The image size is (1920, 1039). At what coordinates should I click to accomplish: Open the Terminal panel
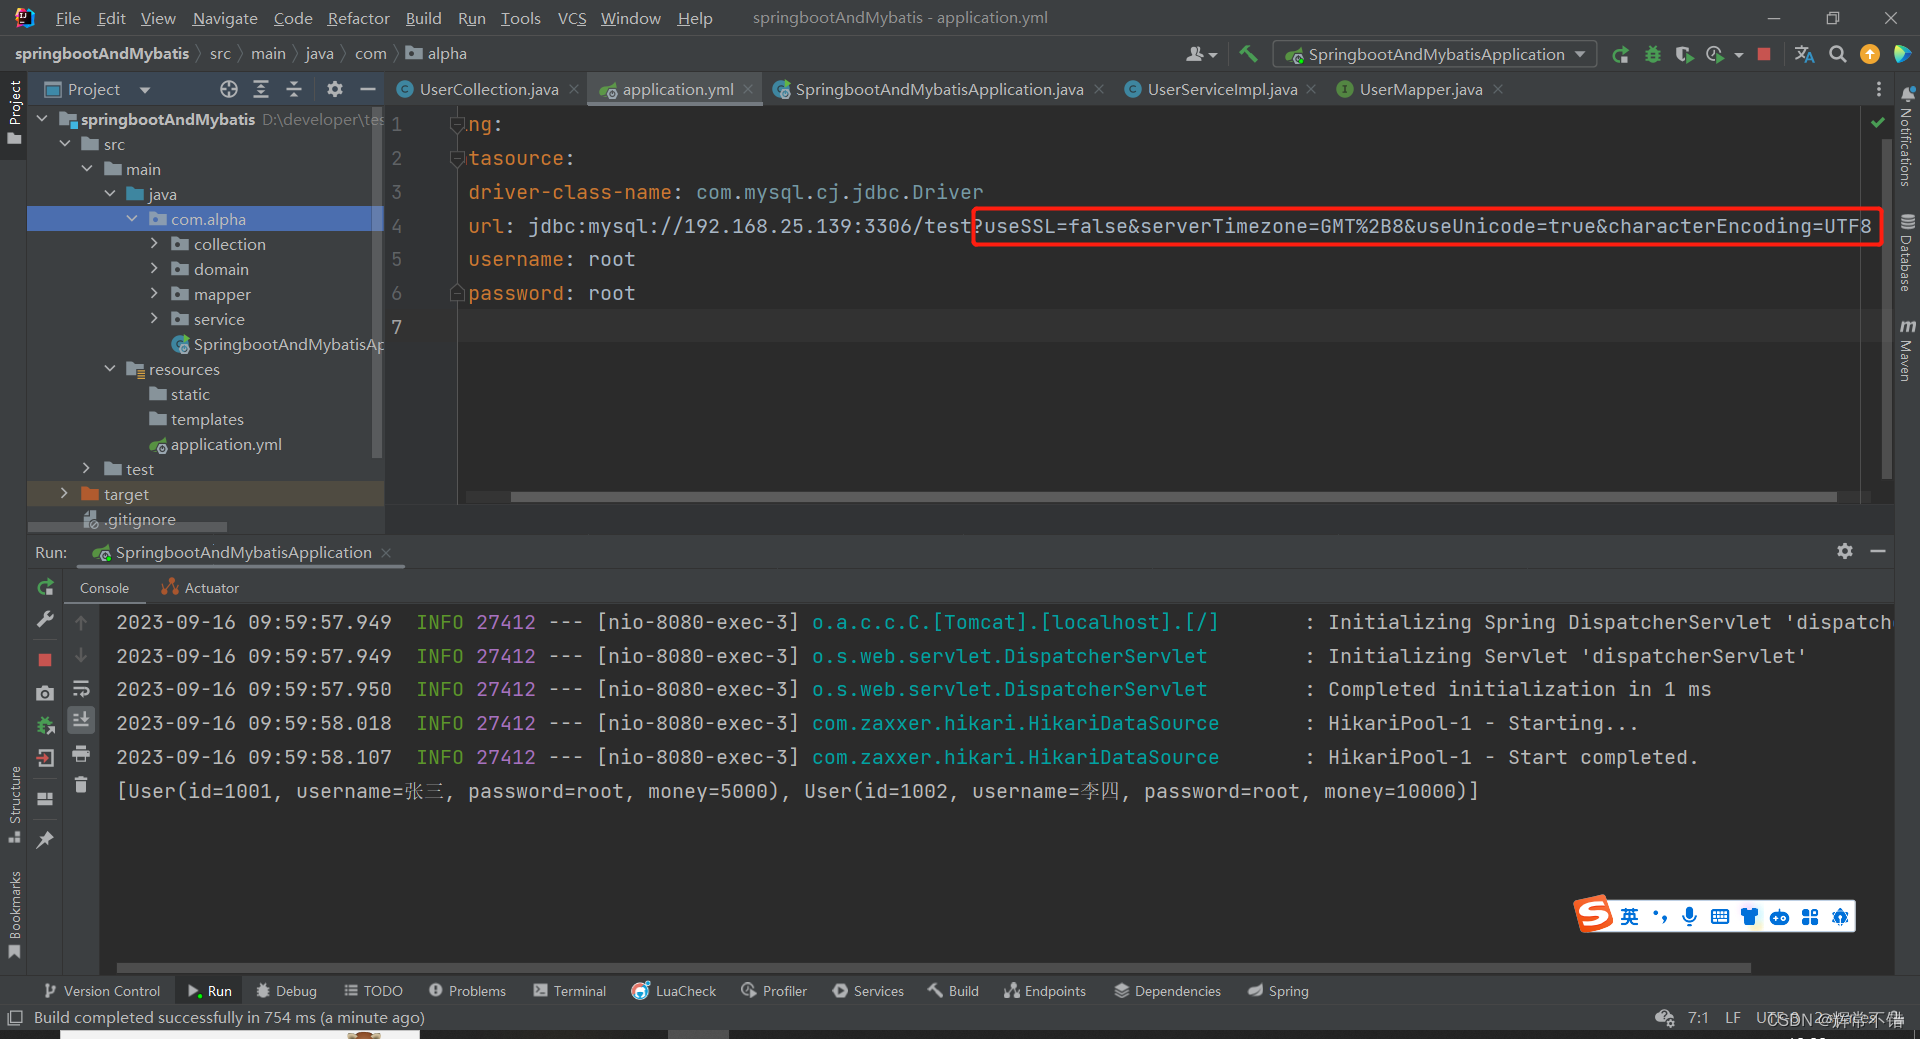click(569, 990)
